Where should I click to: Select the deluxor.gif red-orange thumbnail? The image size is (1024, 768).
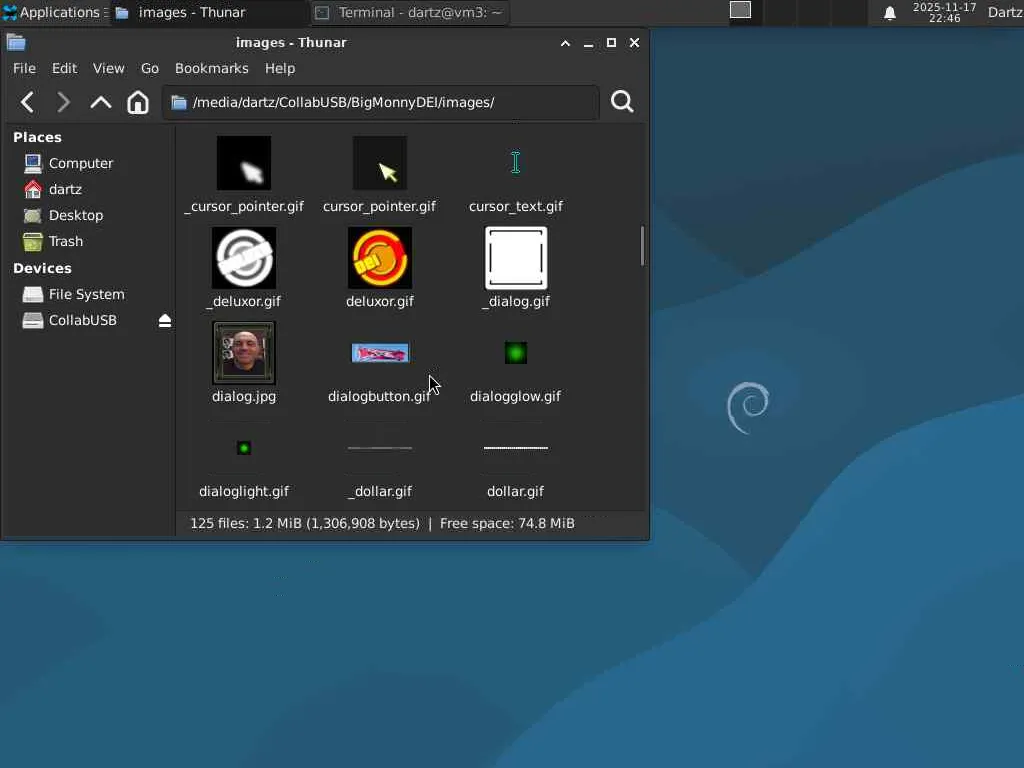pyautogui.click(x=379, y=258)
